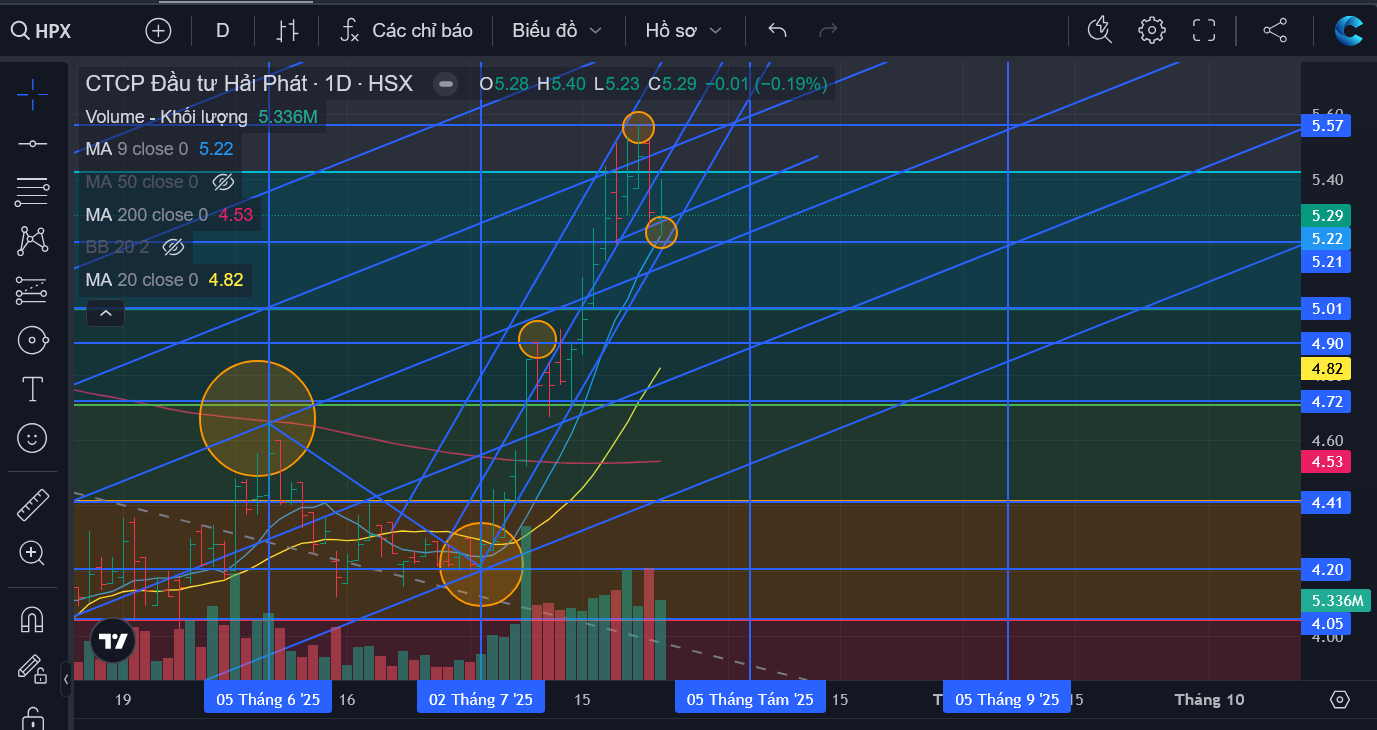This screenshot has width=1377, height=730.
Task: Collapse the indicator legend chevron
Action: pos(105,313)
